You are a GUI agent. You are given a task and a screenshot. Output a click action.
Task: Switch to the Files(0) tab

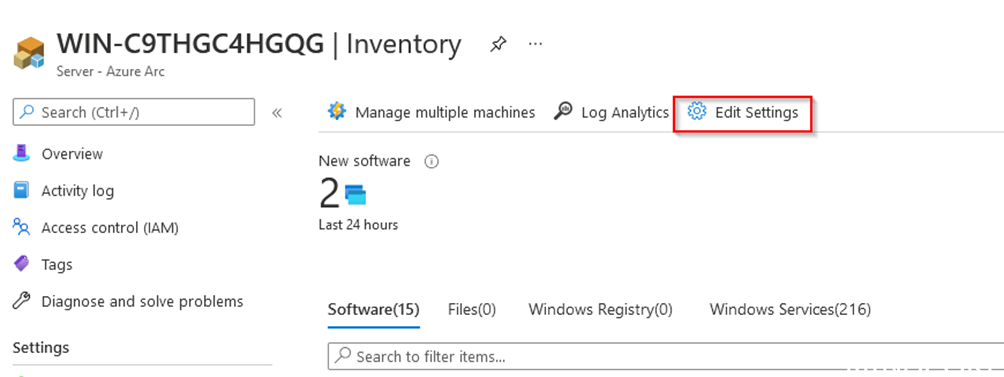click(472, 310)
